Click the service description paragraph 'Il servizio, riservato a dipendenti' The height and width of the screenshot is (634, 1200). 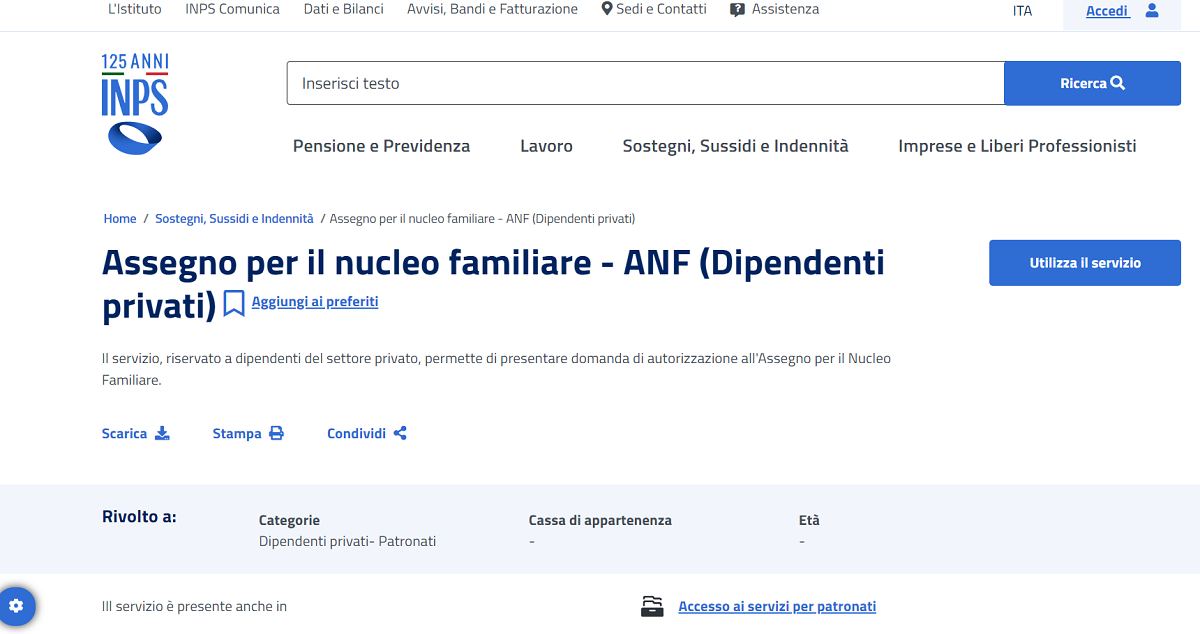(496, 369)
